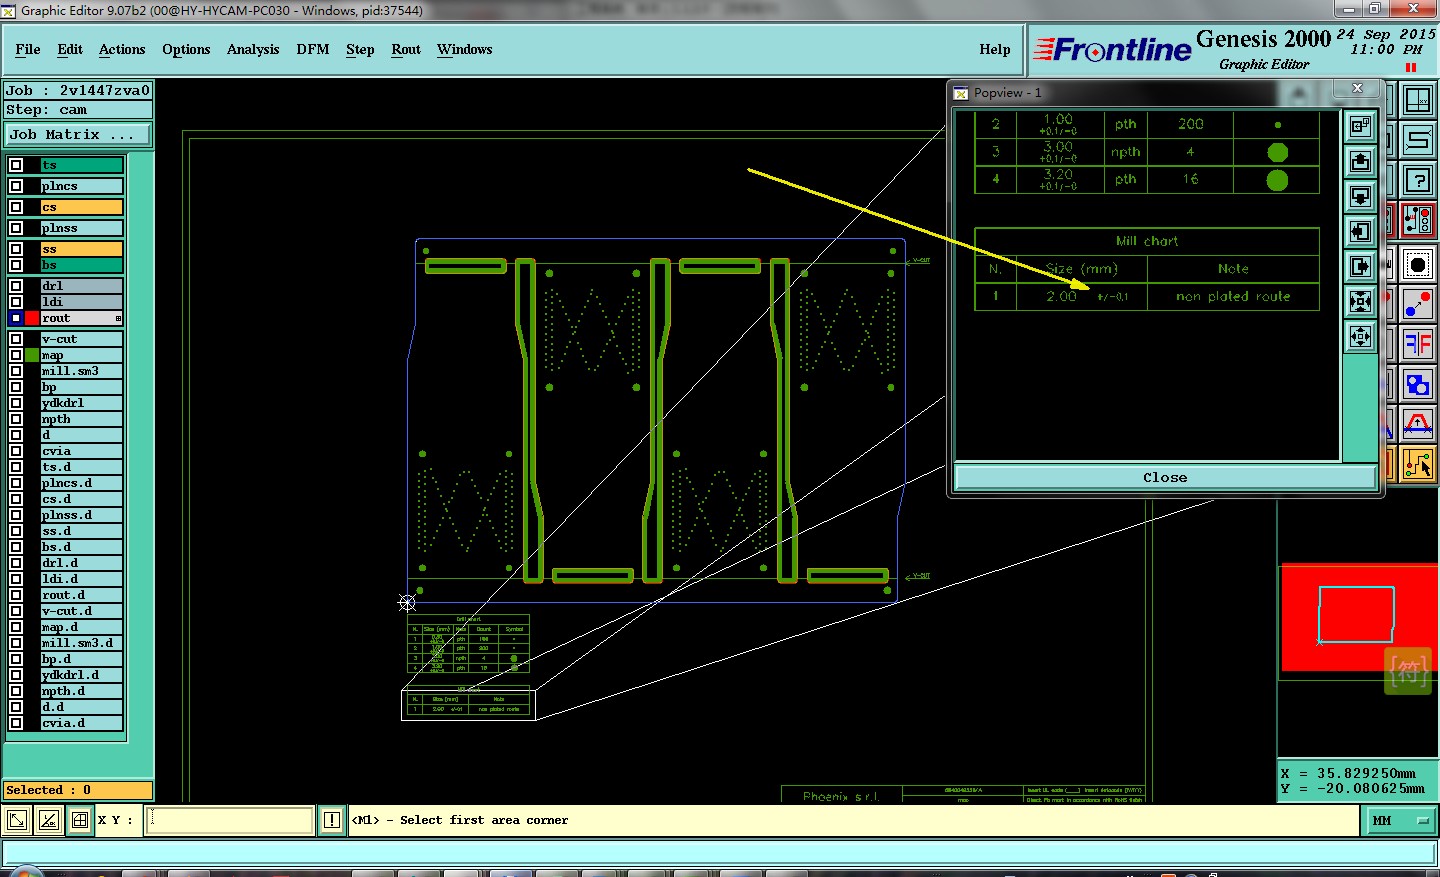Open the DFM menu
This screenshot has height=877, width=1440.
pyautogui.click(x=313, y=49)
